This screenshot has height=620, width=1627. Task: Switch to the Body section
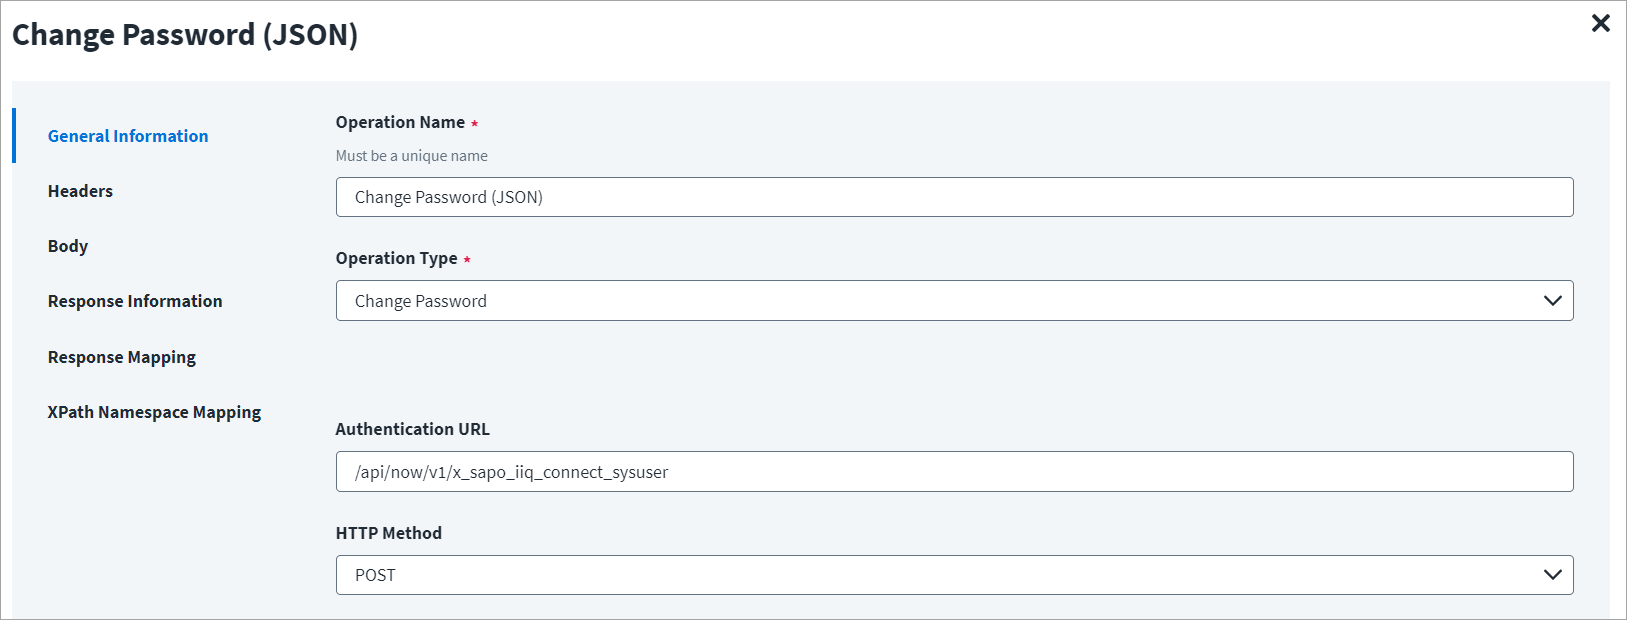68,246
